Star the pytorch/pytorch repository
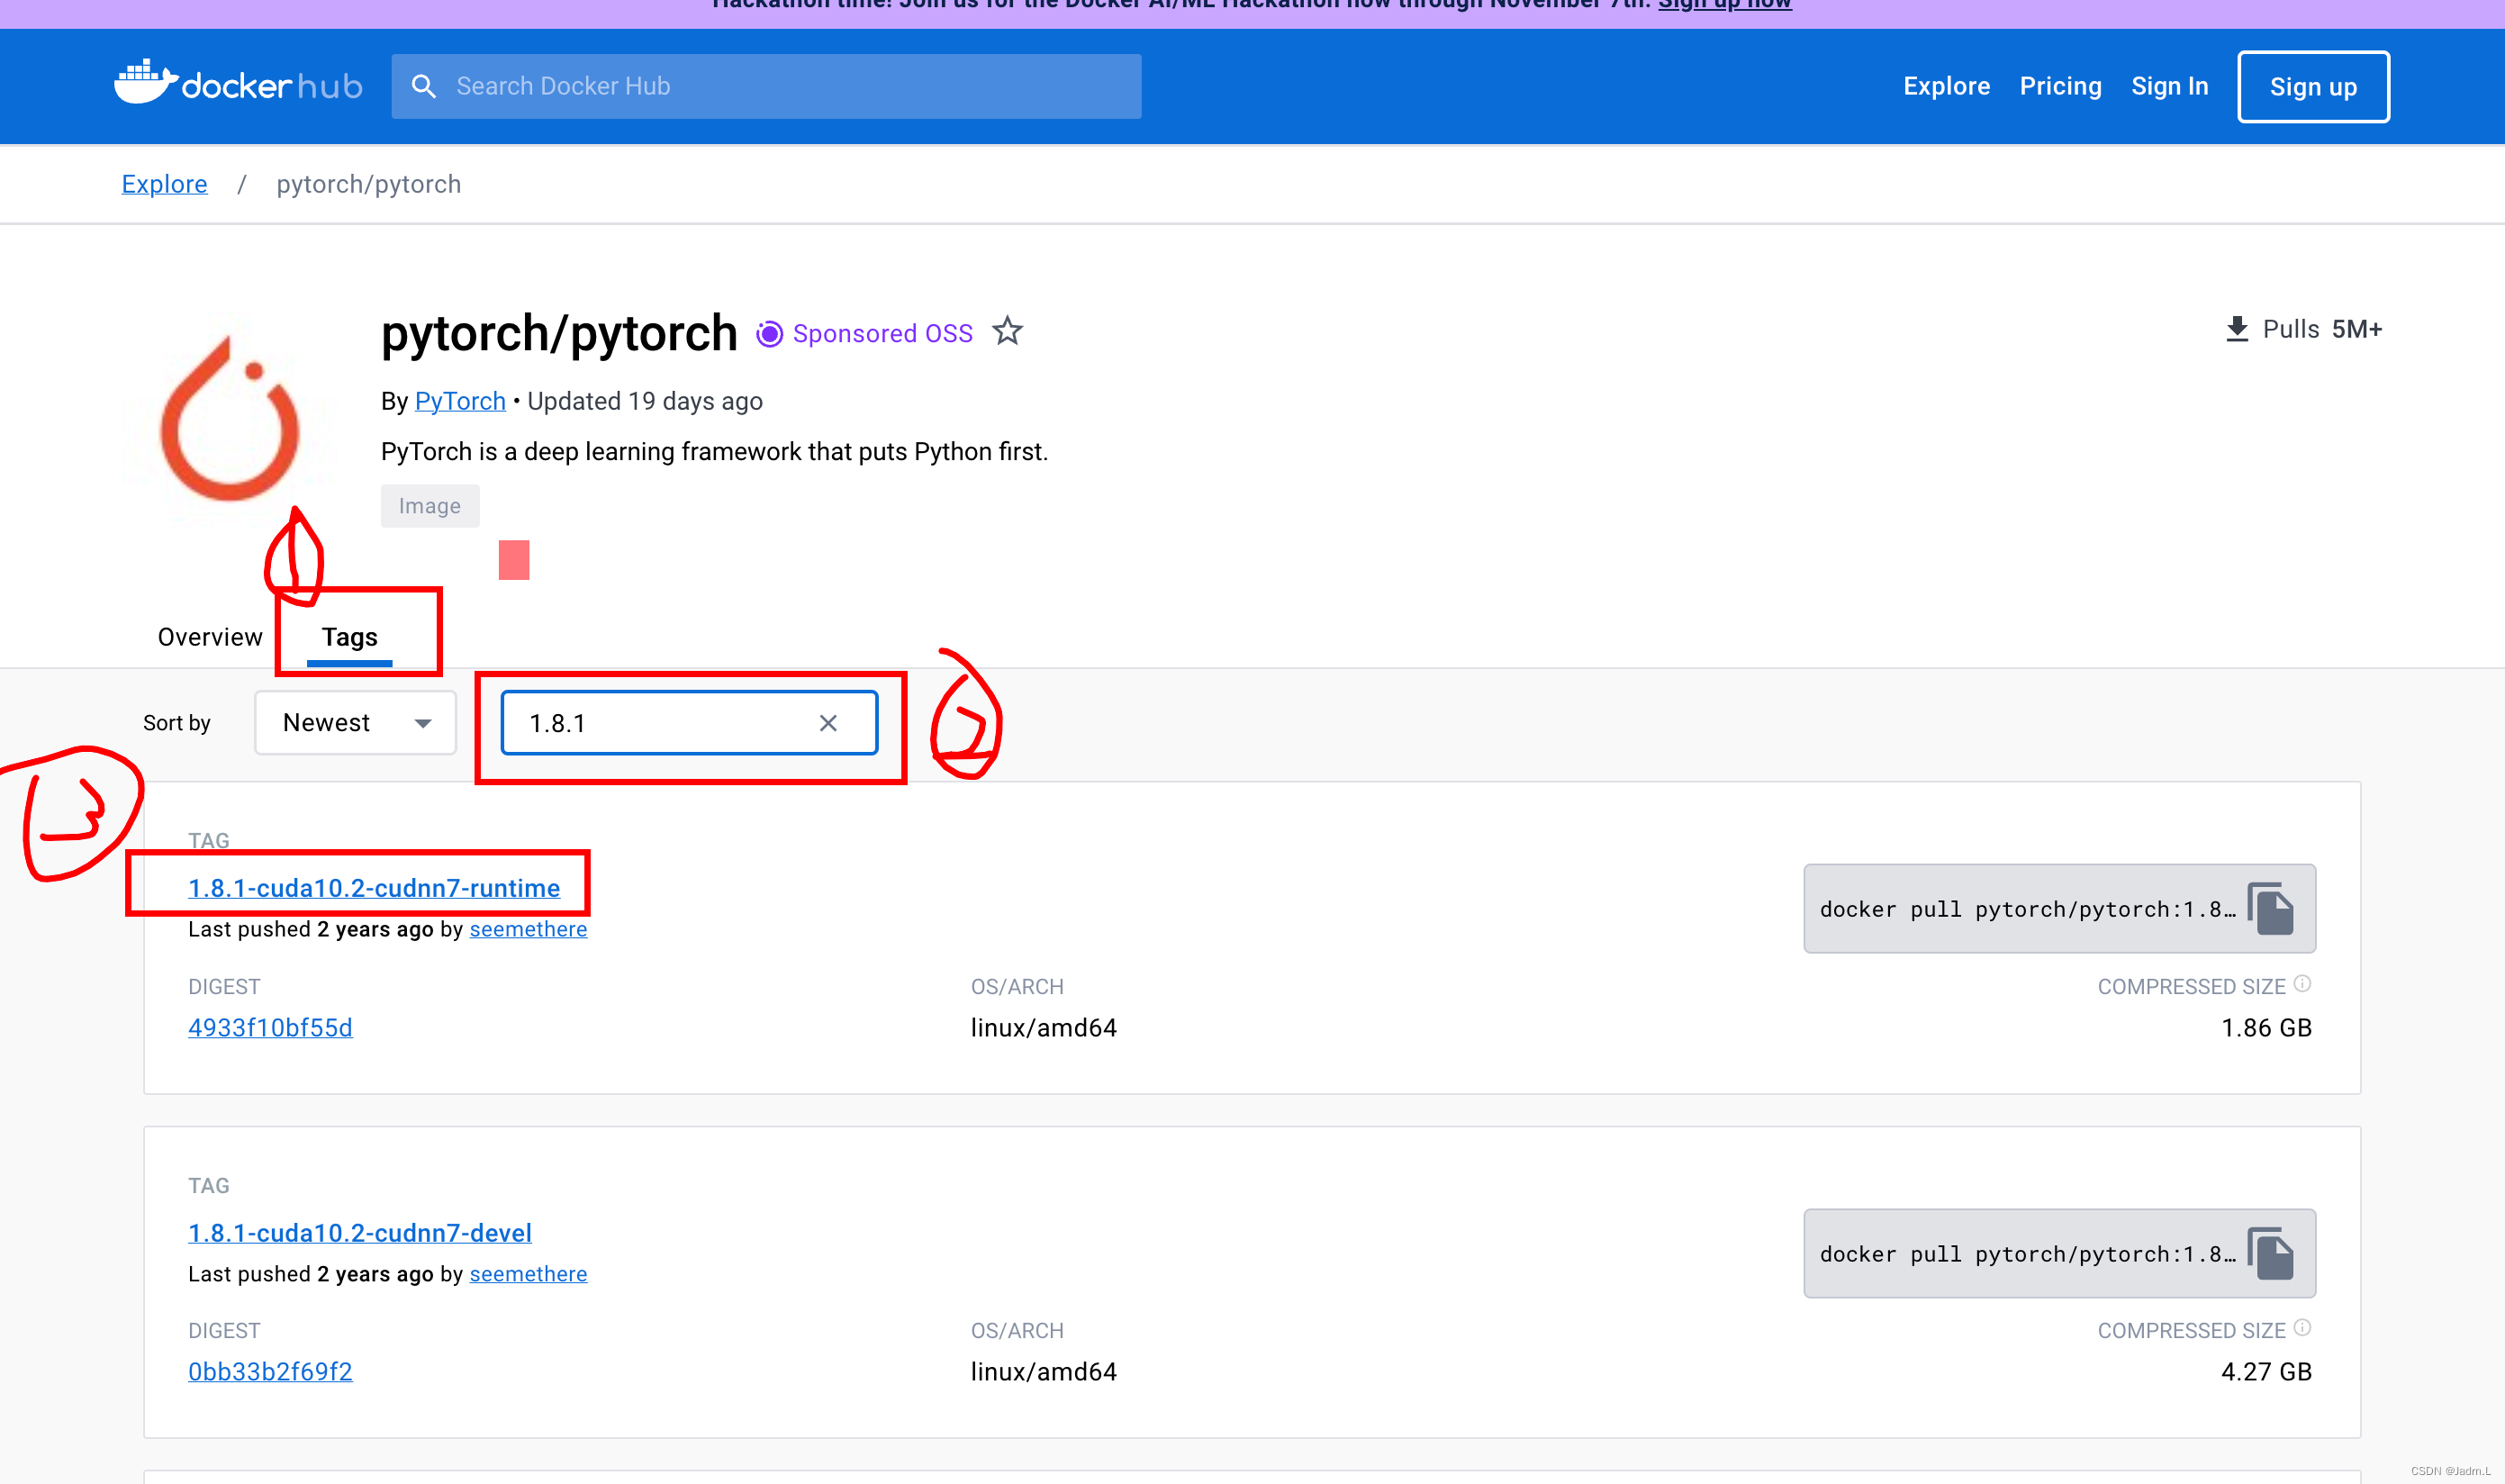The image size is (2505, 1484). coord(1007,331)
